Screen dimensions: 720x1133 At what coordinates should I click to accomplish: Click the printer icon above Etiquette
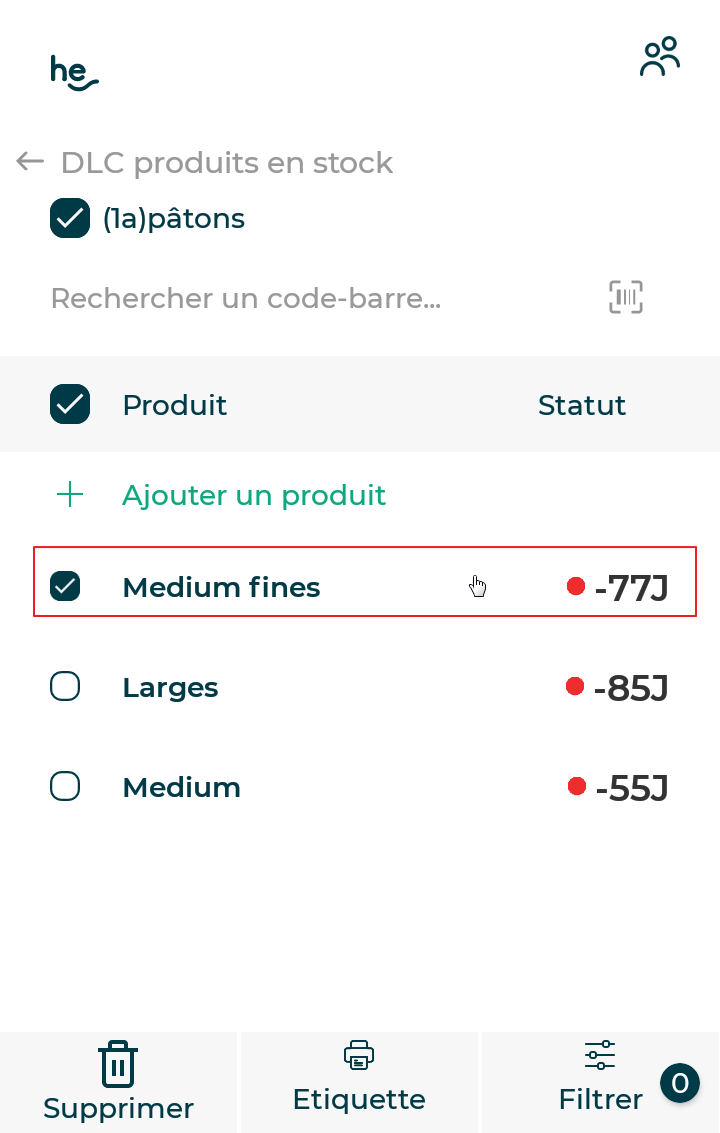click(358, 1054)
